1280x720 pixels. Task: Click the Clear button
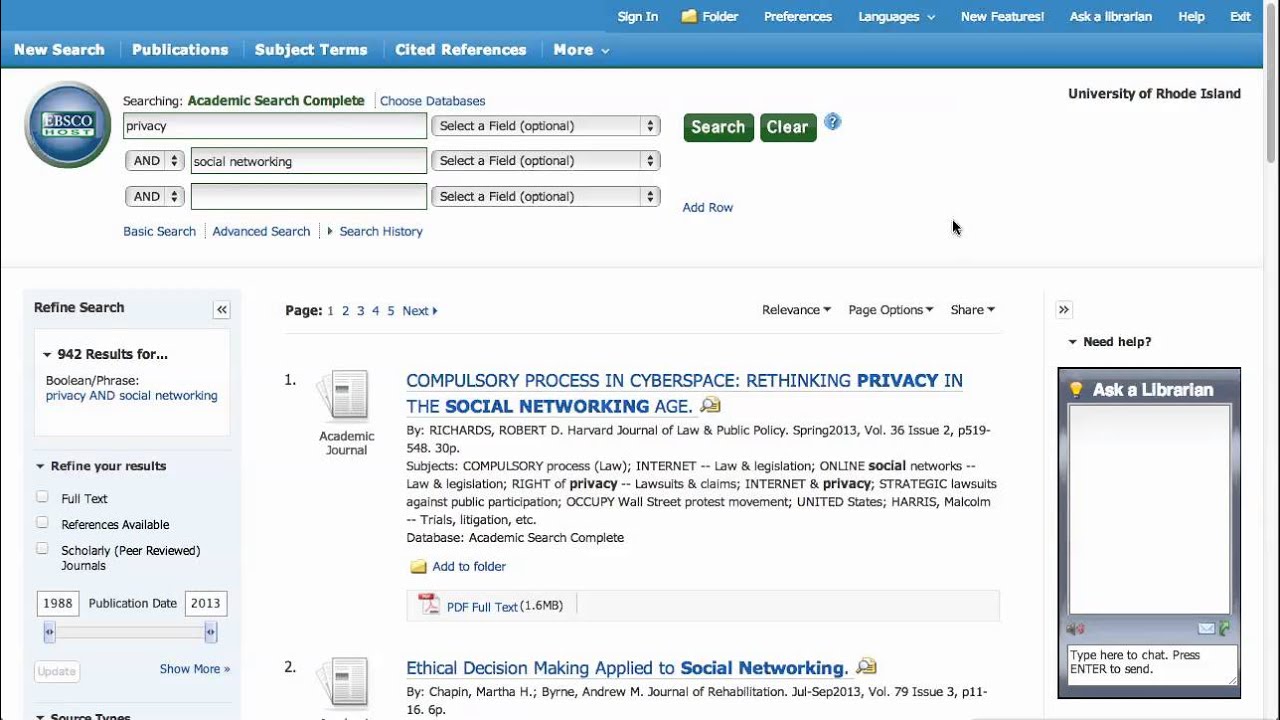788,127
